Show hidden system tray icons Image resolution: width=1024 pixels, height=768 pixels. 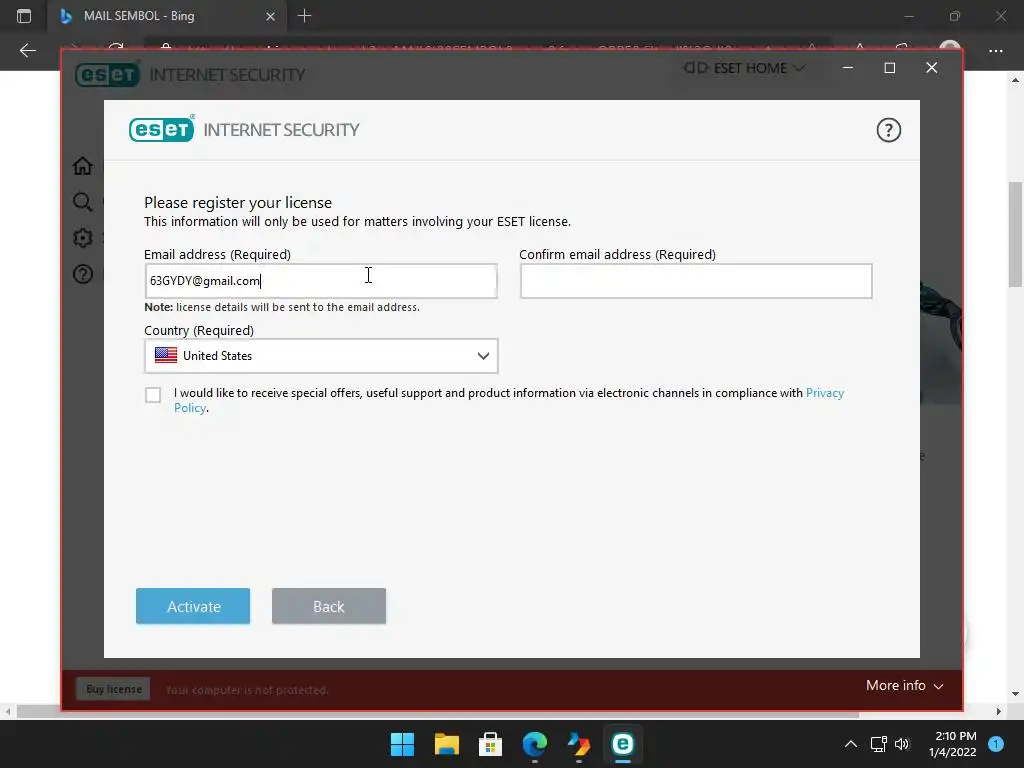[x=850, y=744]
